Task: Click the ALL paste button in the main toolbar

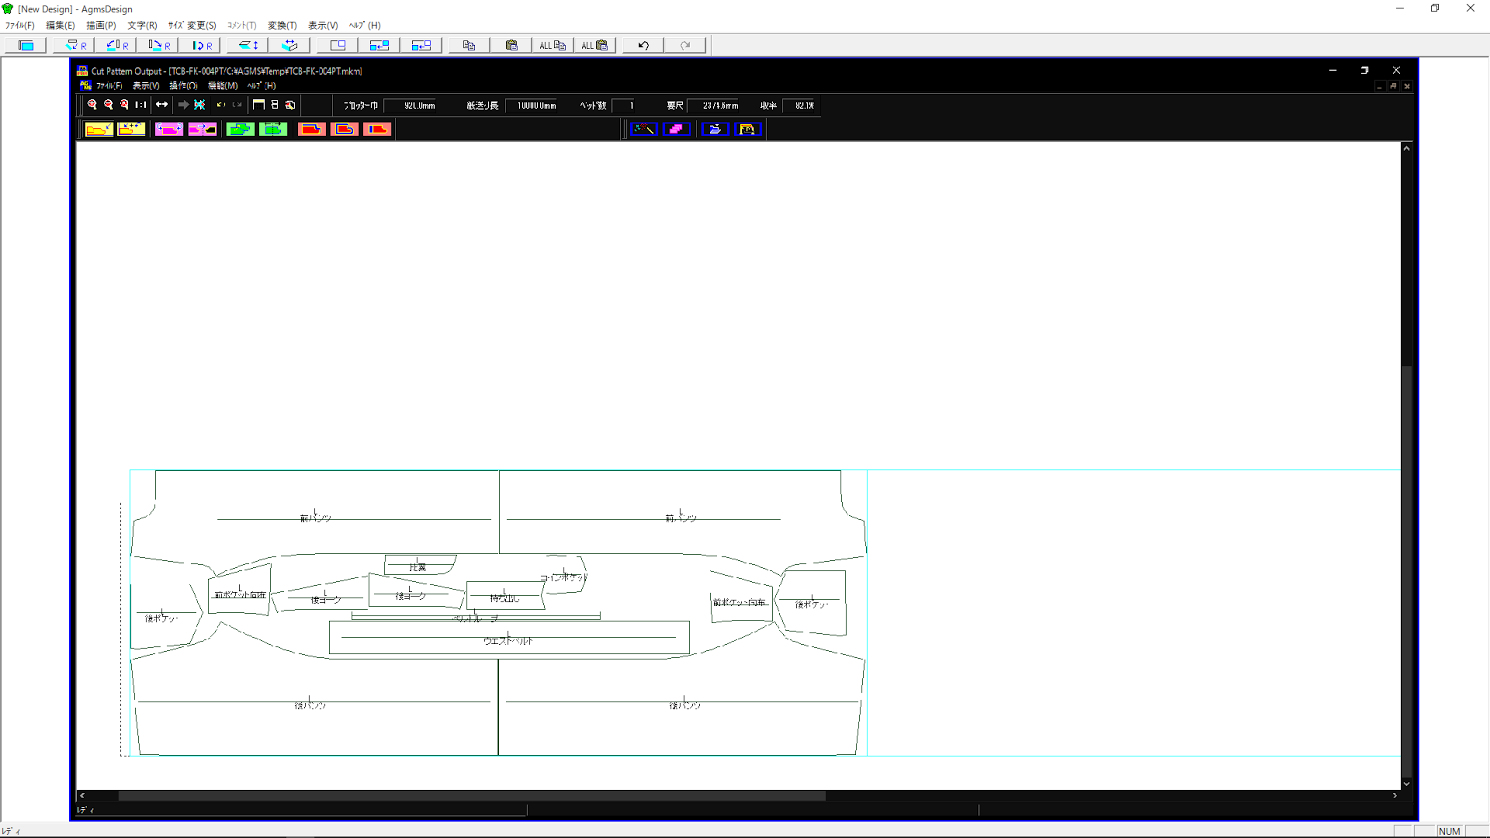Action: [594, 45]
